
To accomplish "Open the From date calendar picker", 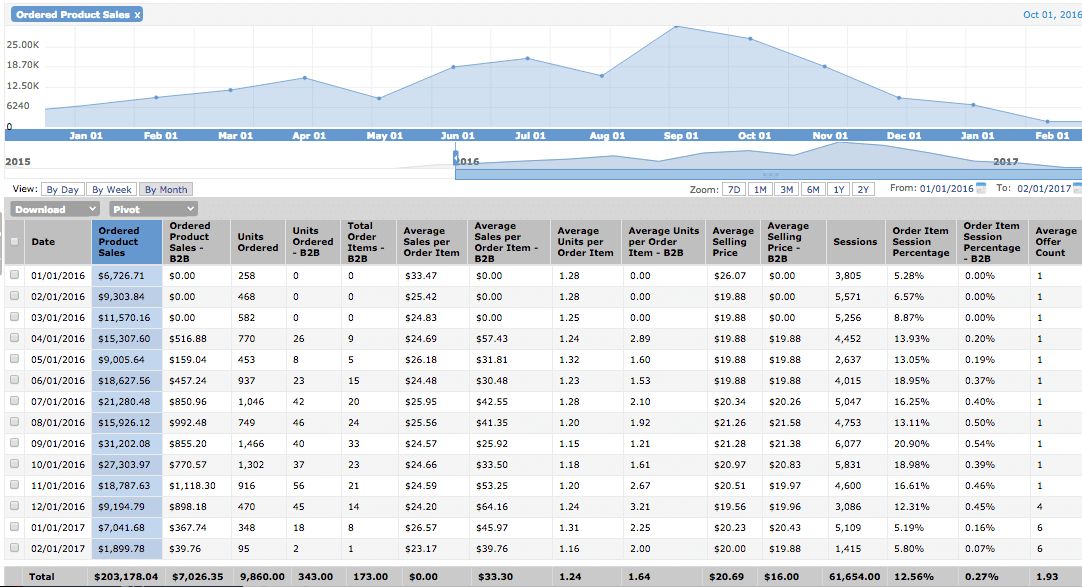I will (x=980, y=189).
